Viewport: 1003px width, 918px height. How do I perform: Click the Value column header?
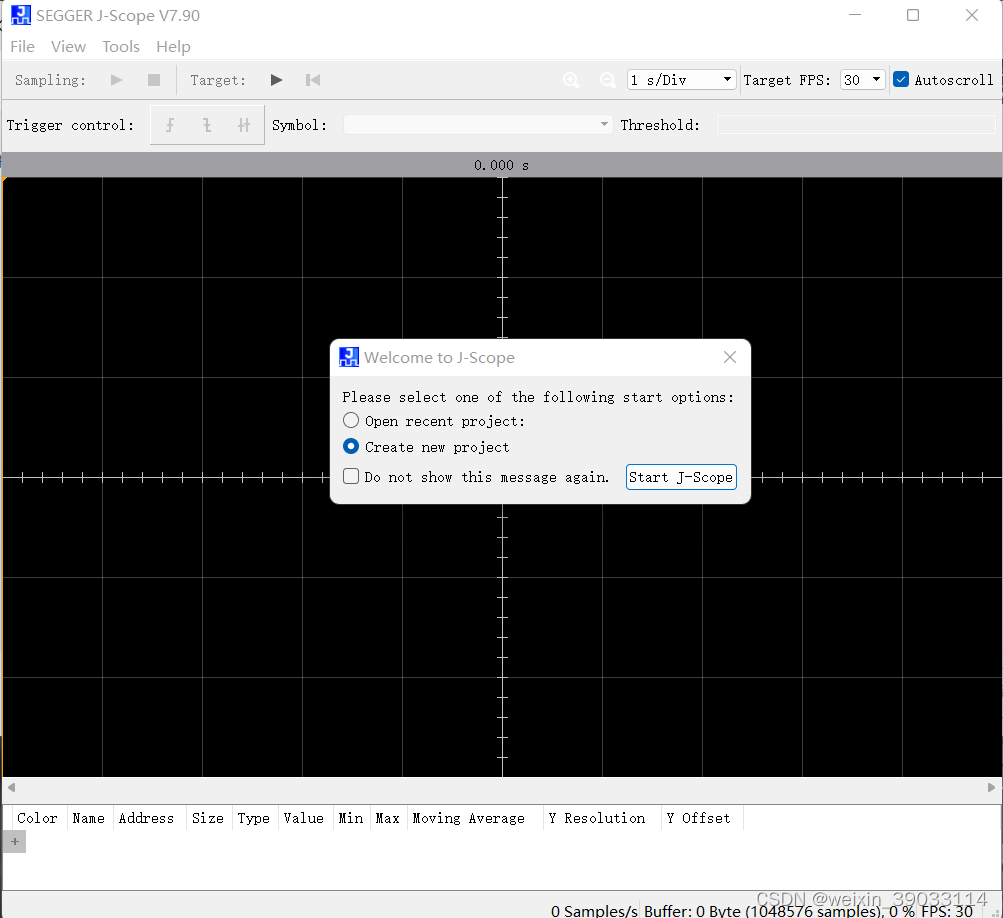pyautogui.click(x=304, y=818)
